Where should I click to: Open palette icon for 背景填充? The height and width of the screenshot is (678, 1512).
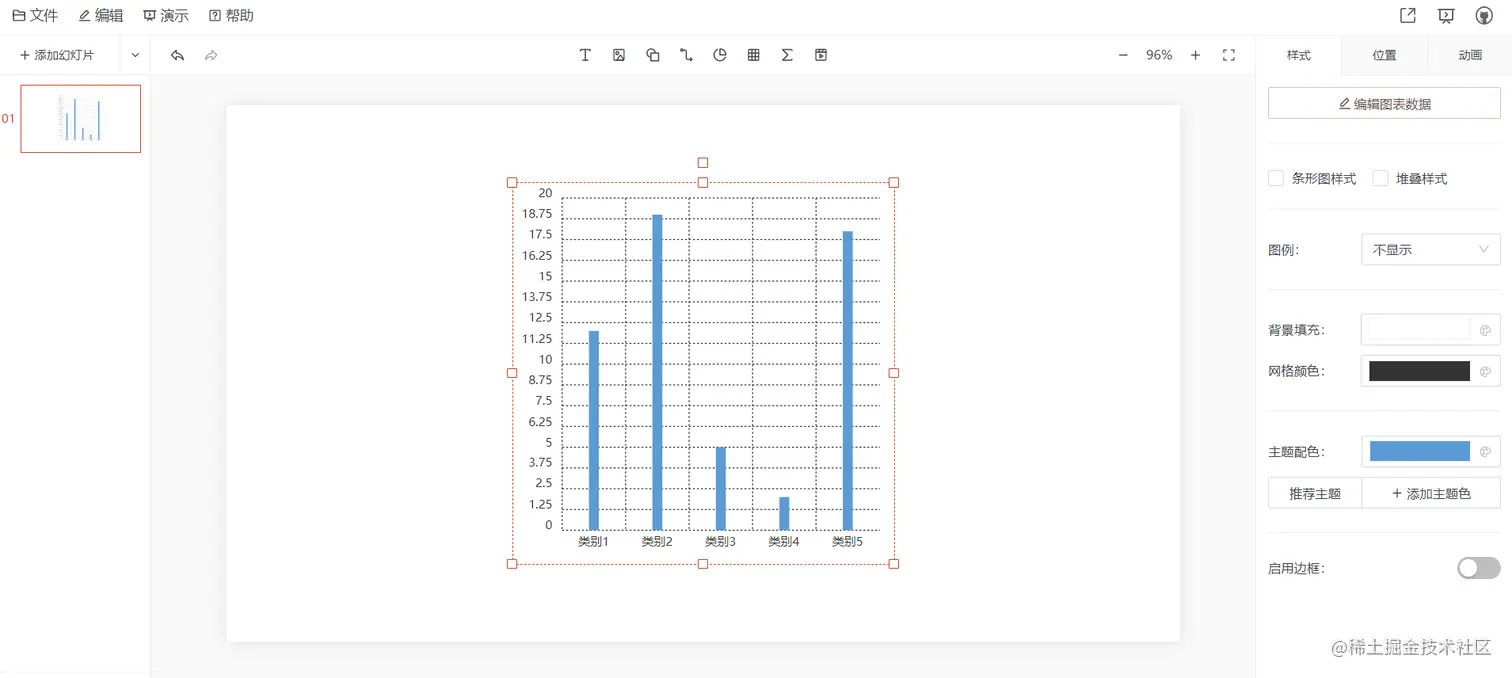tap(1485, 330)
